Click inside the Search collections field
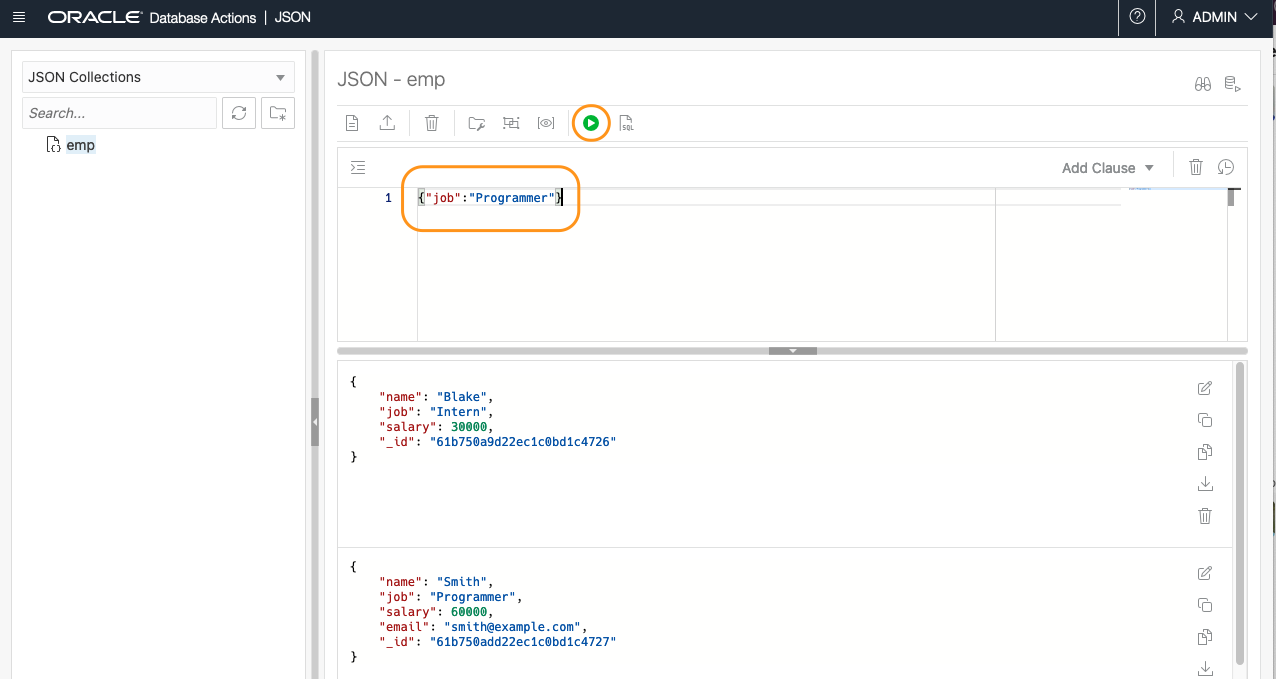This screenshot has width=1276, height=679. [119, 113]
